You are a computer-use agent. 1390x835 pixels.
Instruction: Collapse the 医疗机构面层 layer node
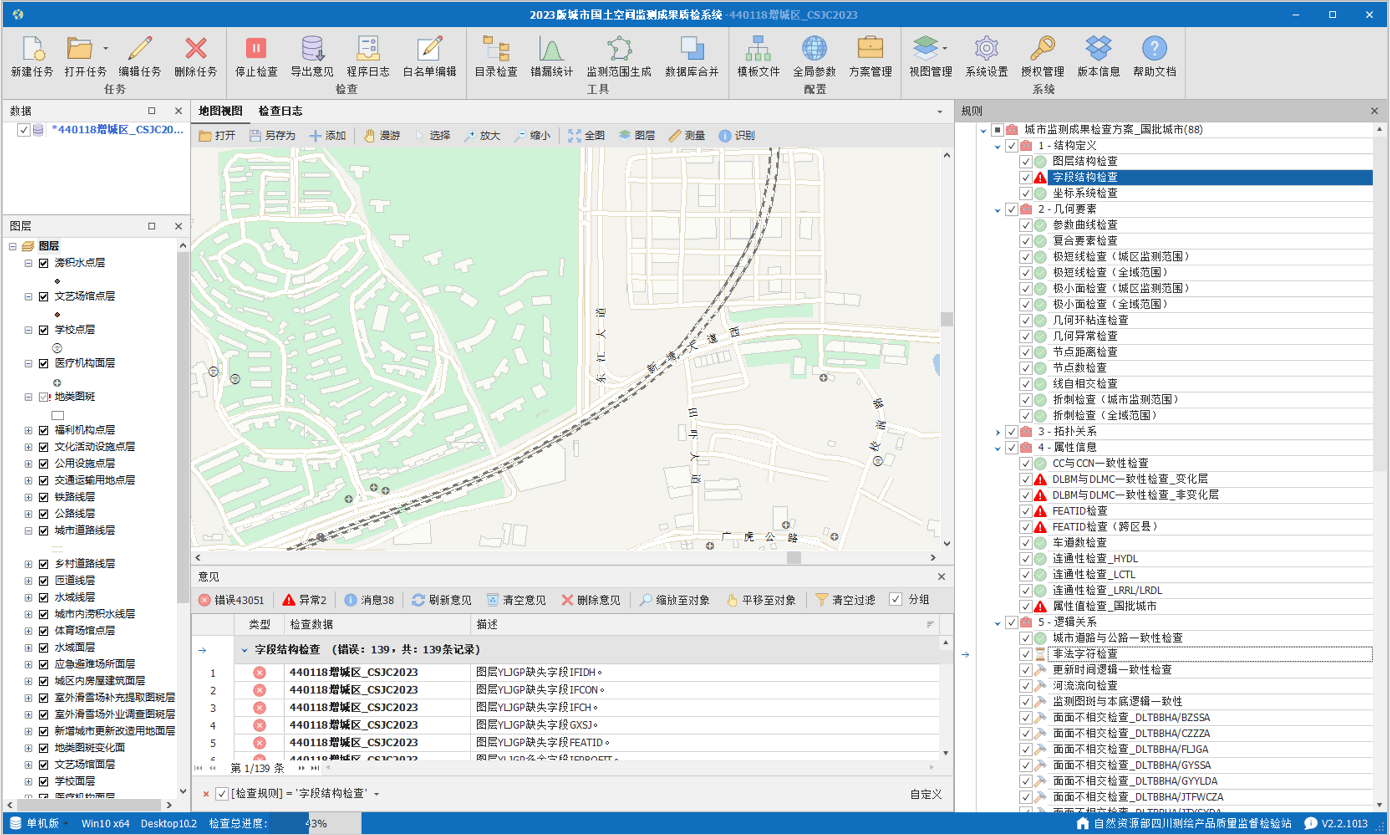[x=28, y=364]
